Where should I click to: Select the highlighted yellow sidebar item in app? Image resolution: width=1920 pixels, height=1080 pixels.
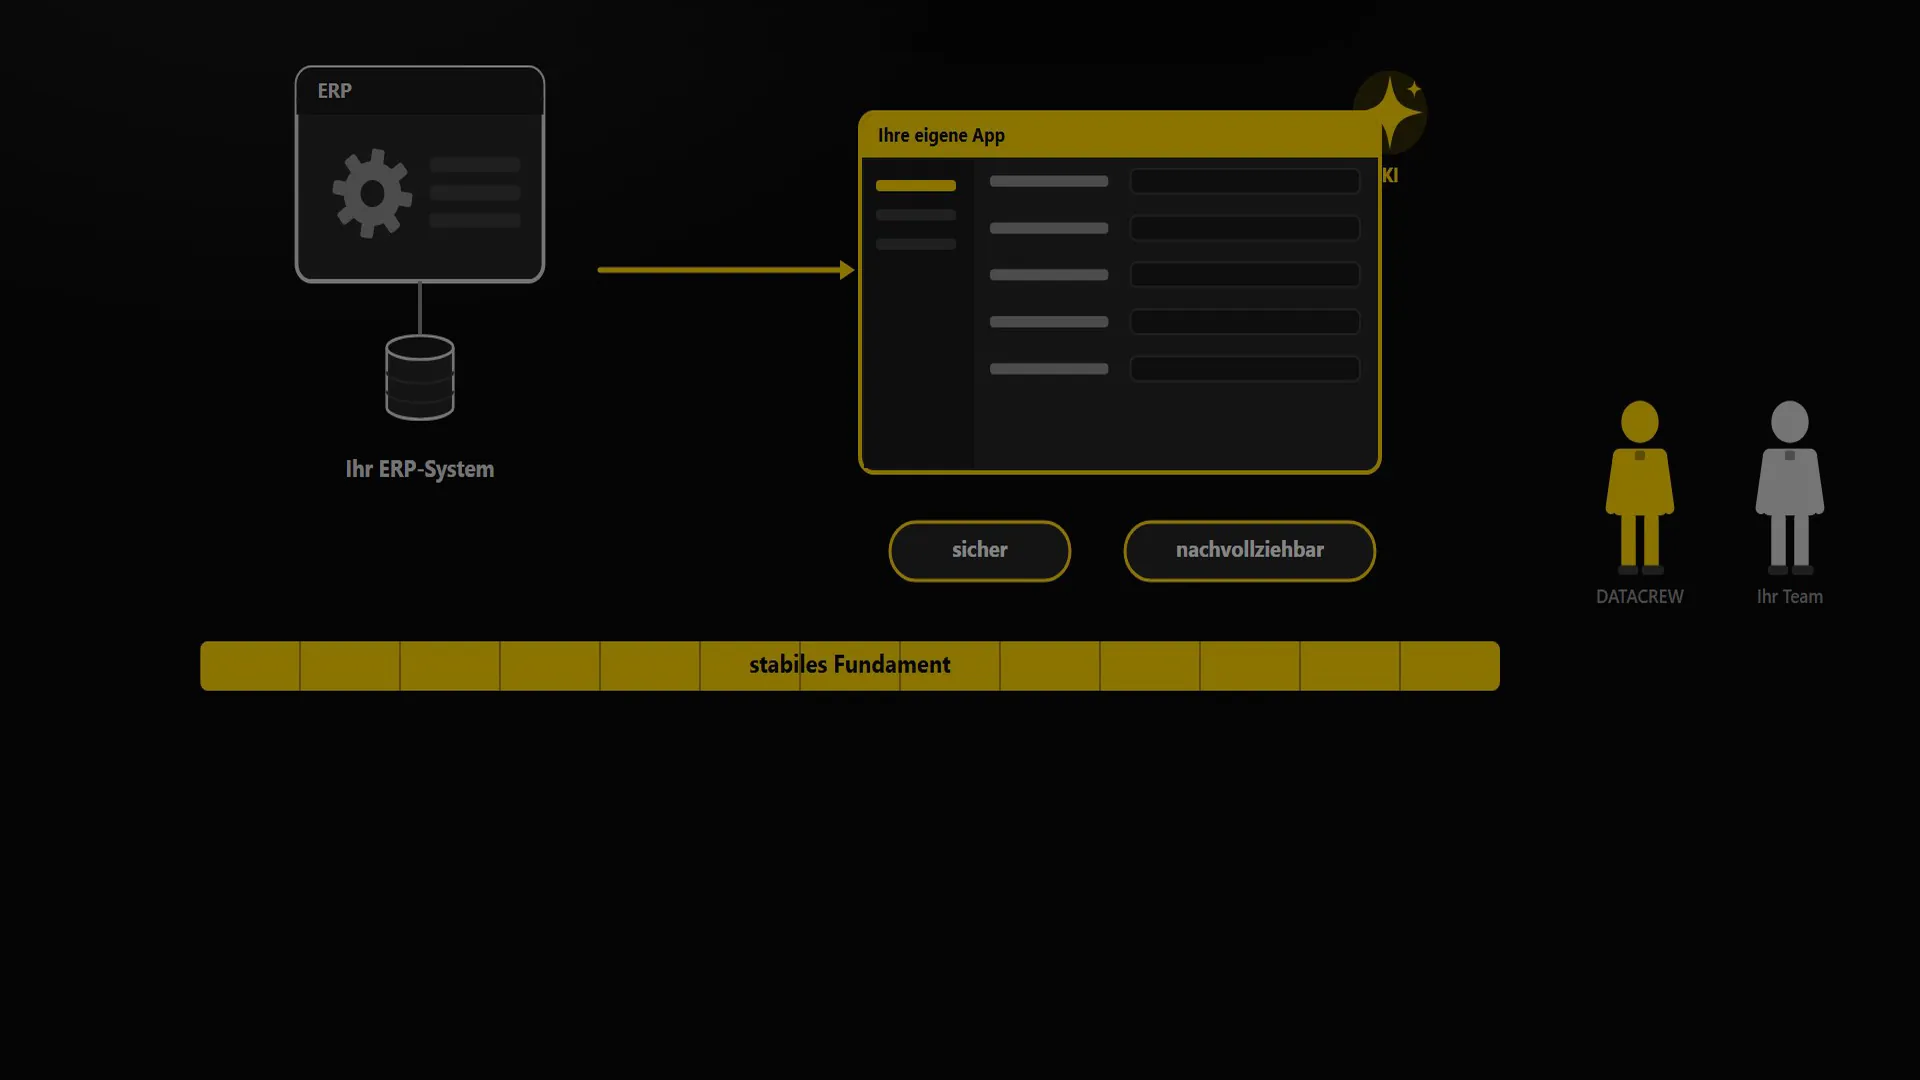(x=916, y=186)
